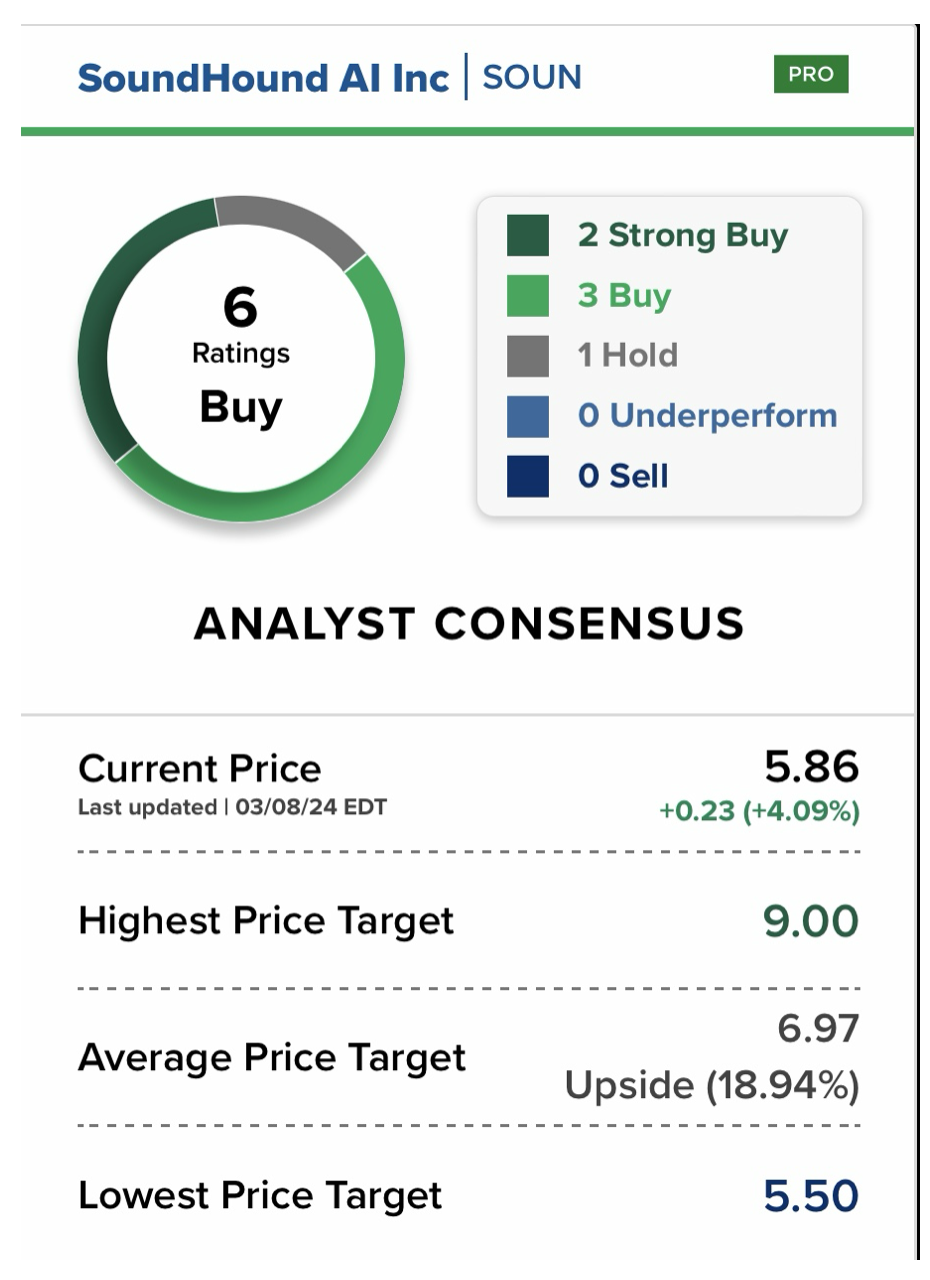Viewport: 930px width, 1280px height.
Task: Click the SOUN ticker symbol
Action: [531, 78]
